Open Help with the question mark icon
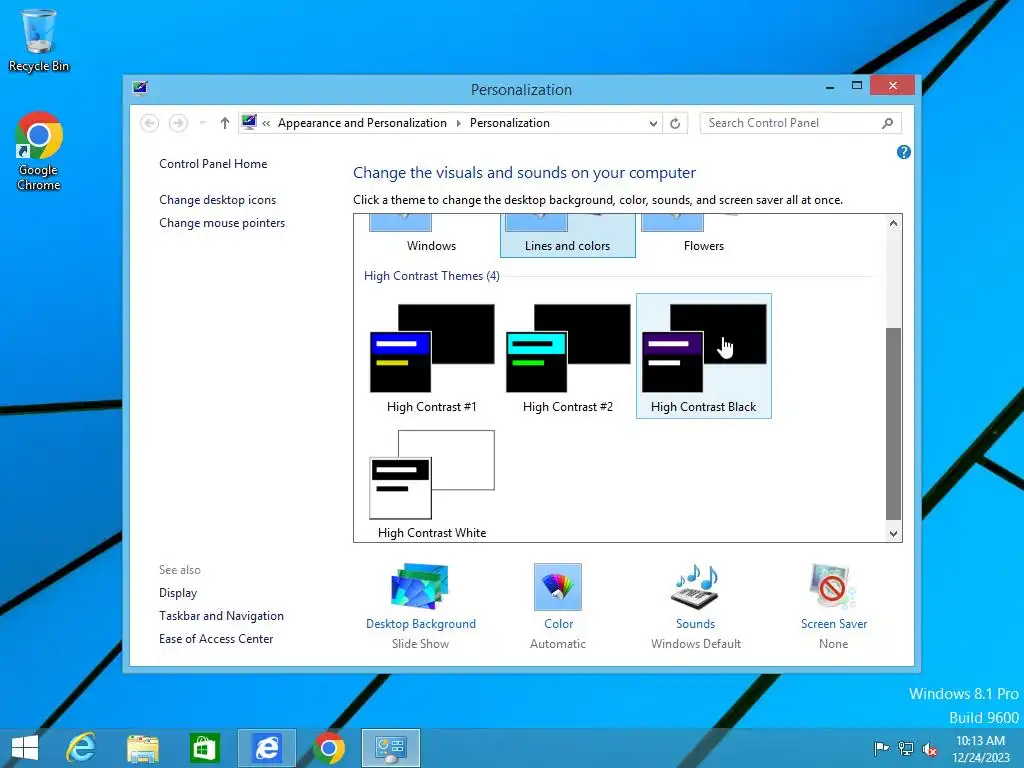This screenshot has height=768, width=1024. (904, 152)
